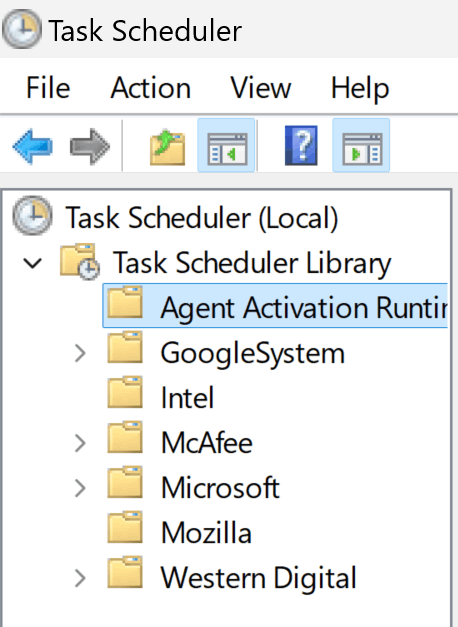
Task: Open the Help menu
Action: pos(360,89)
